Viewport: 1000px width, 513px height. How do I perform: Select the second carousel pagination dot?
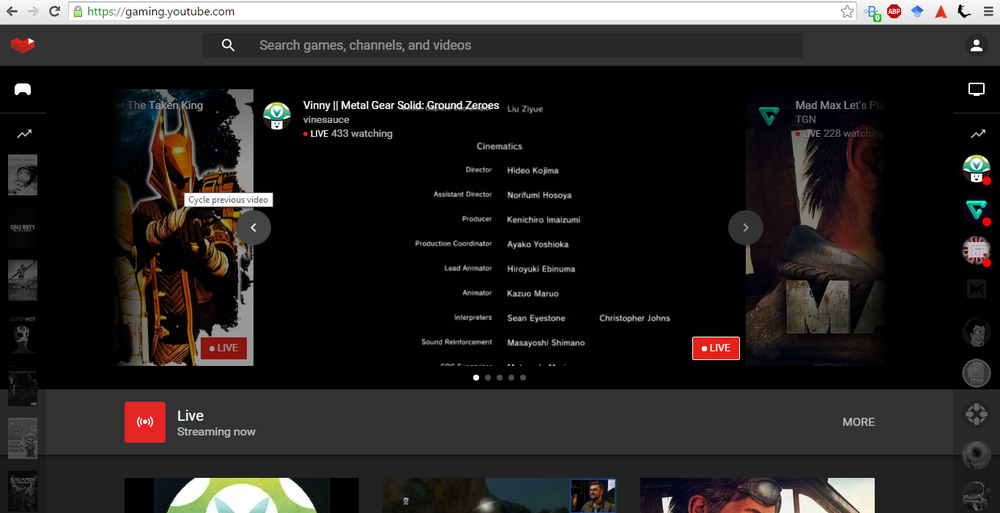(487, 378)
